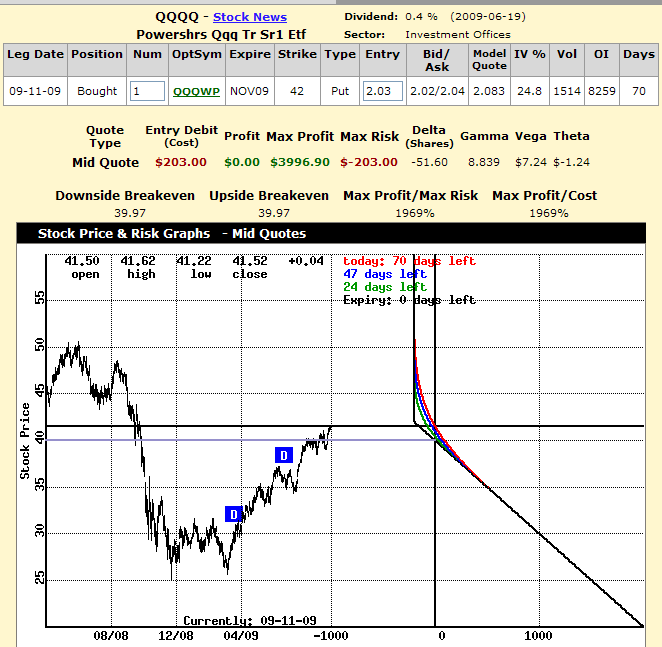This screenshot has width=662, height=647.
Task: Click the Max Profit/Cost heading
Action: pos(545,196)
